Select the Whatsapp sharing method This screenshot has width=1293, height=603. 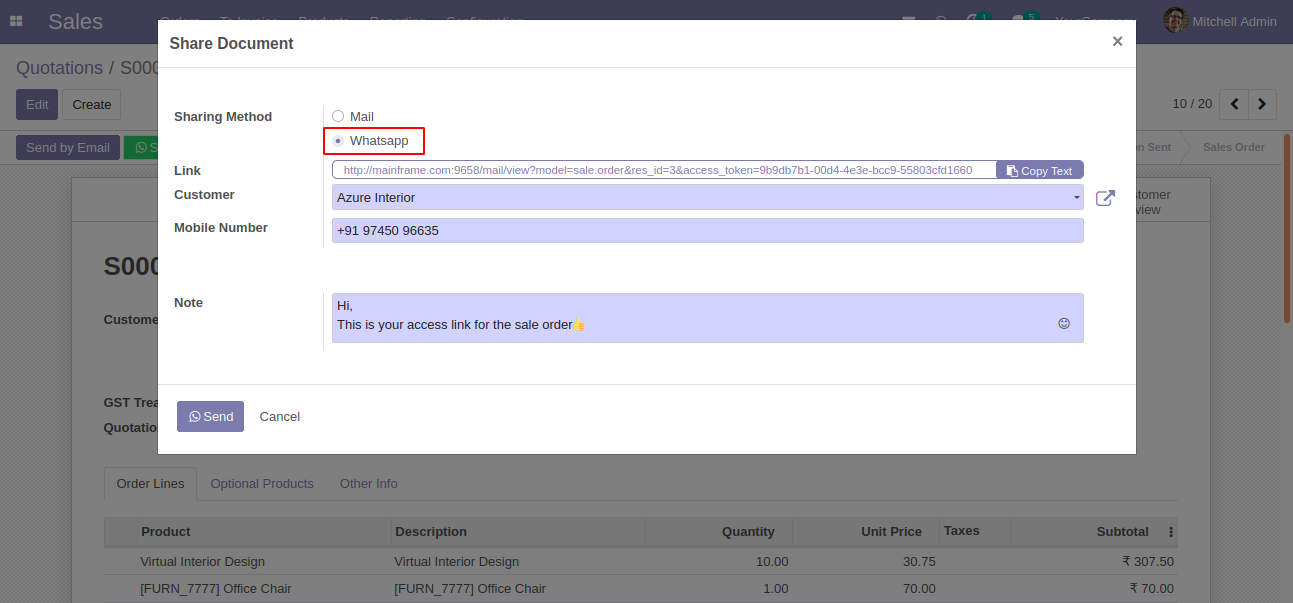pos(338,141)
